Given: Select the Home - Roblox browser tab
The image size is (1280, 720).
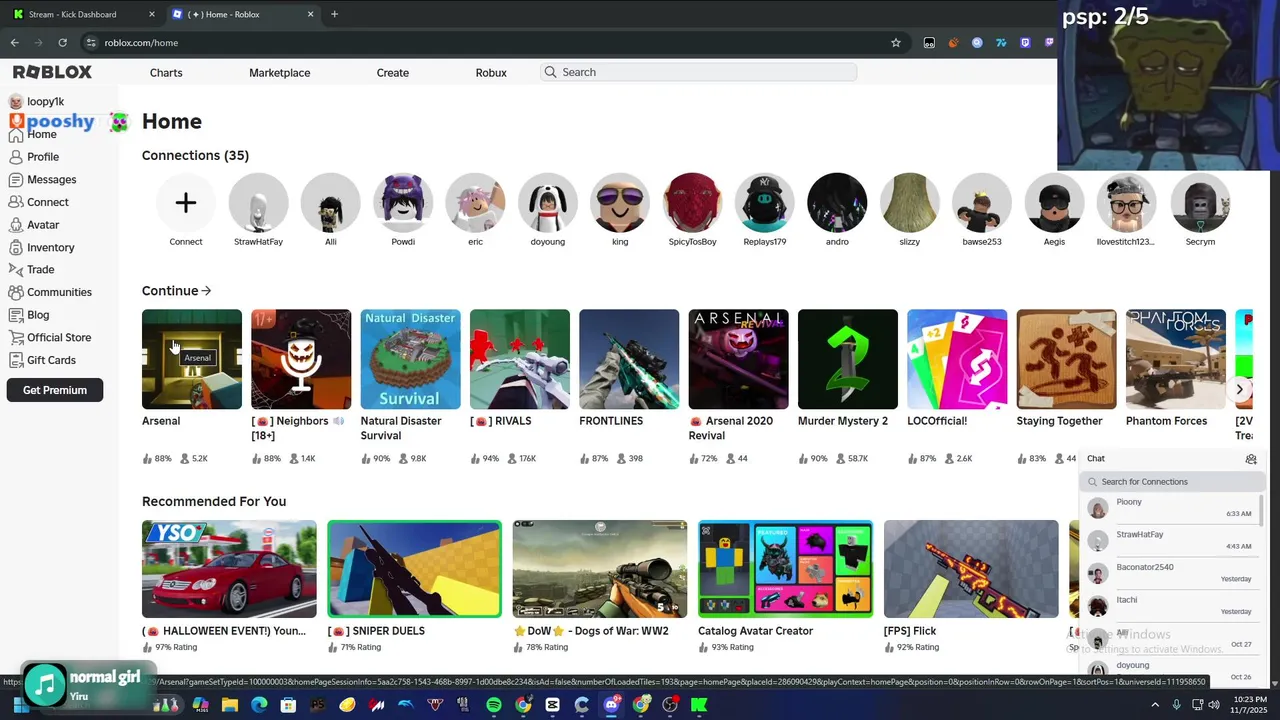Looking at the screenshot, I should [242, 14].
